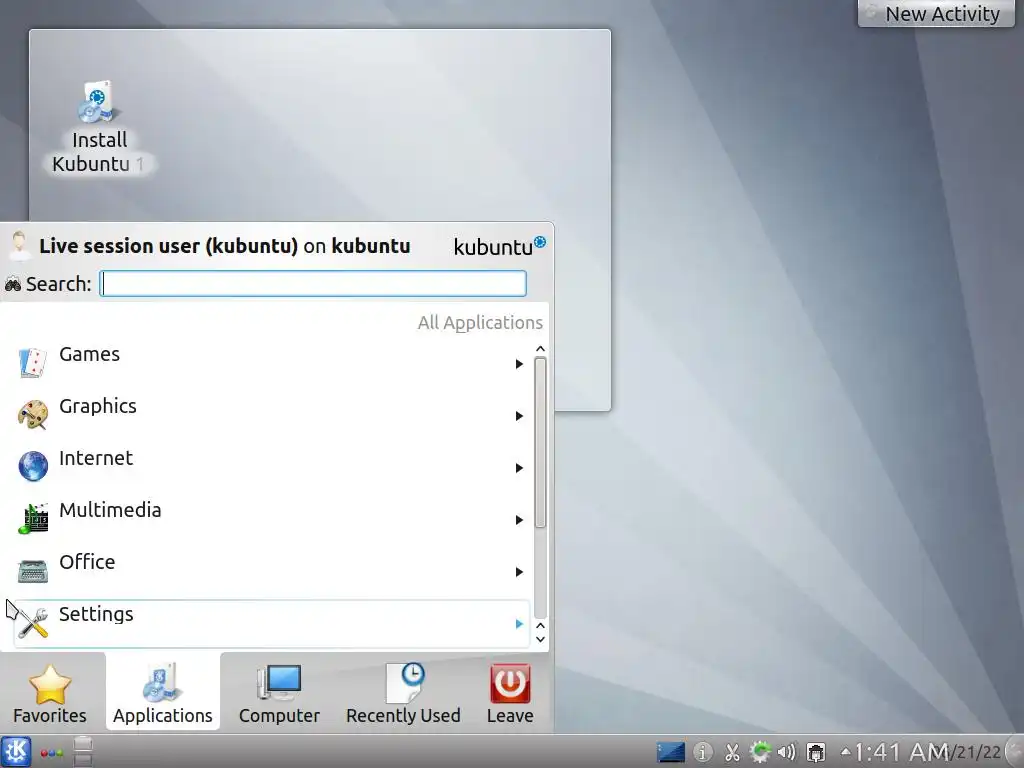
Task: Click the Internet globe icon
Action: coord(33,467)
